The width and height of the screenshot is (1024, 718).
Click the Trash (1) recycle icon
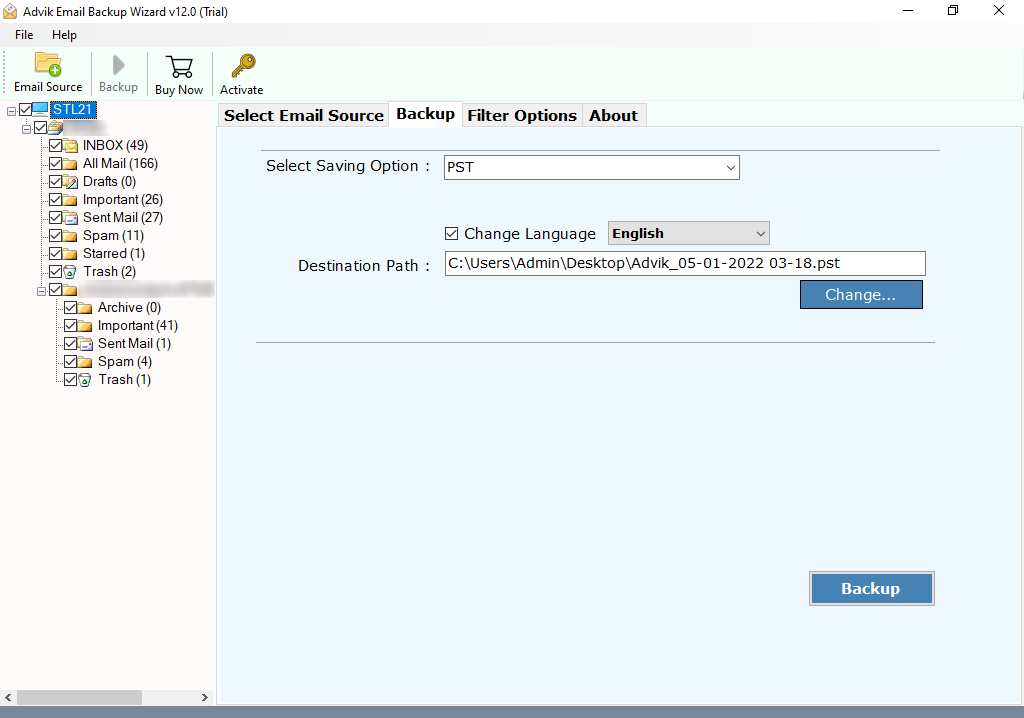pos(85,380)
